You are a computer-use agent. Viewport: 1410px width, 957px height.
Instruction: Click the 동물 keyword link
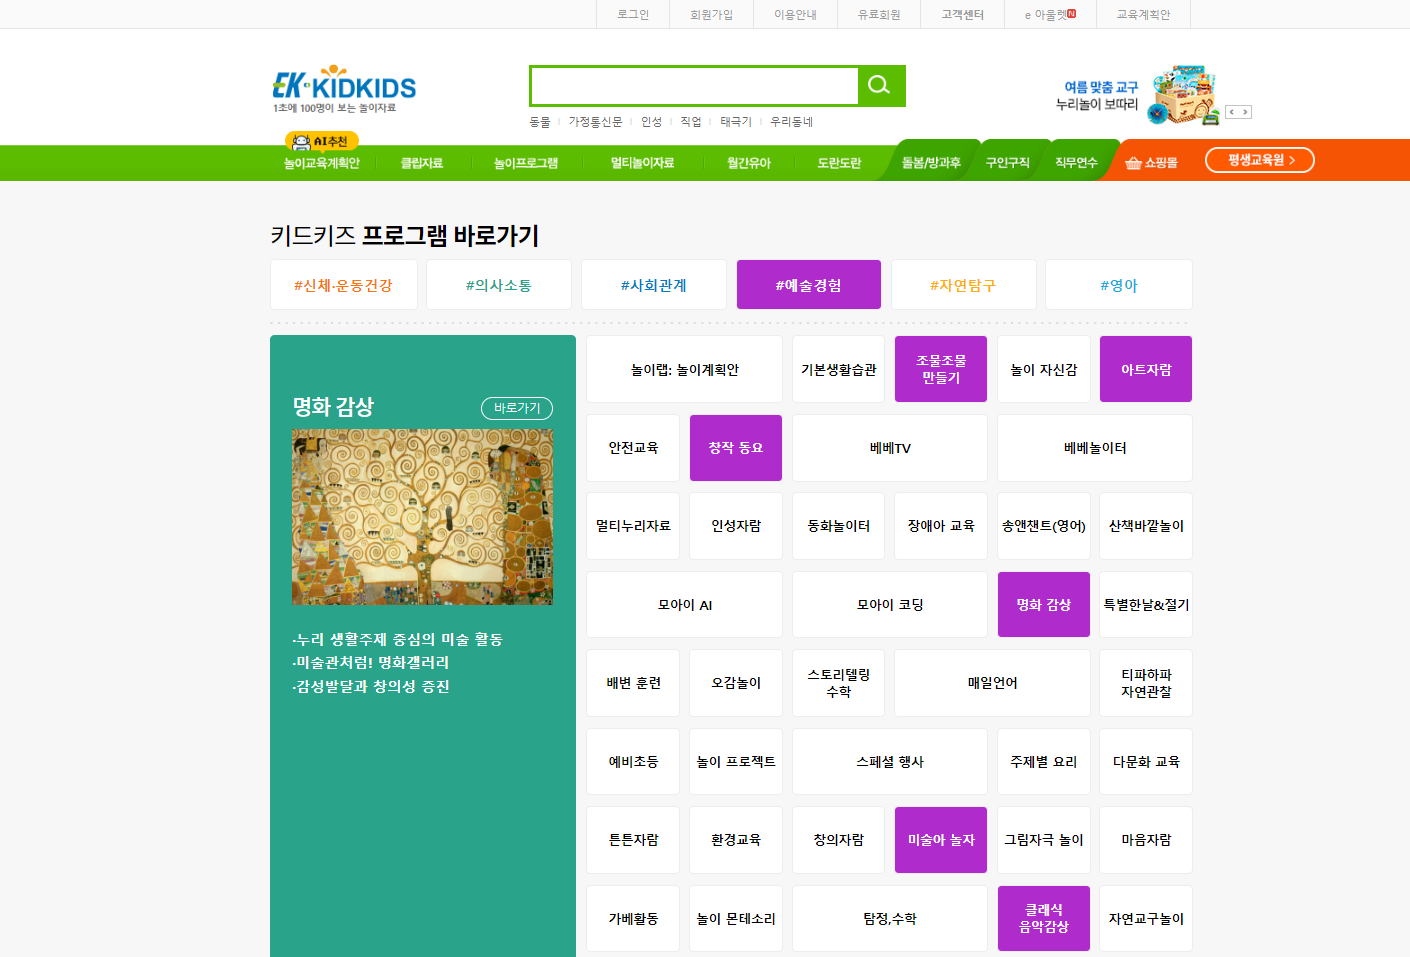(x=540, y=122)
